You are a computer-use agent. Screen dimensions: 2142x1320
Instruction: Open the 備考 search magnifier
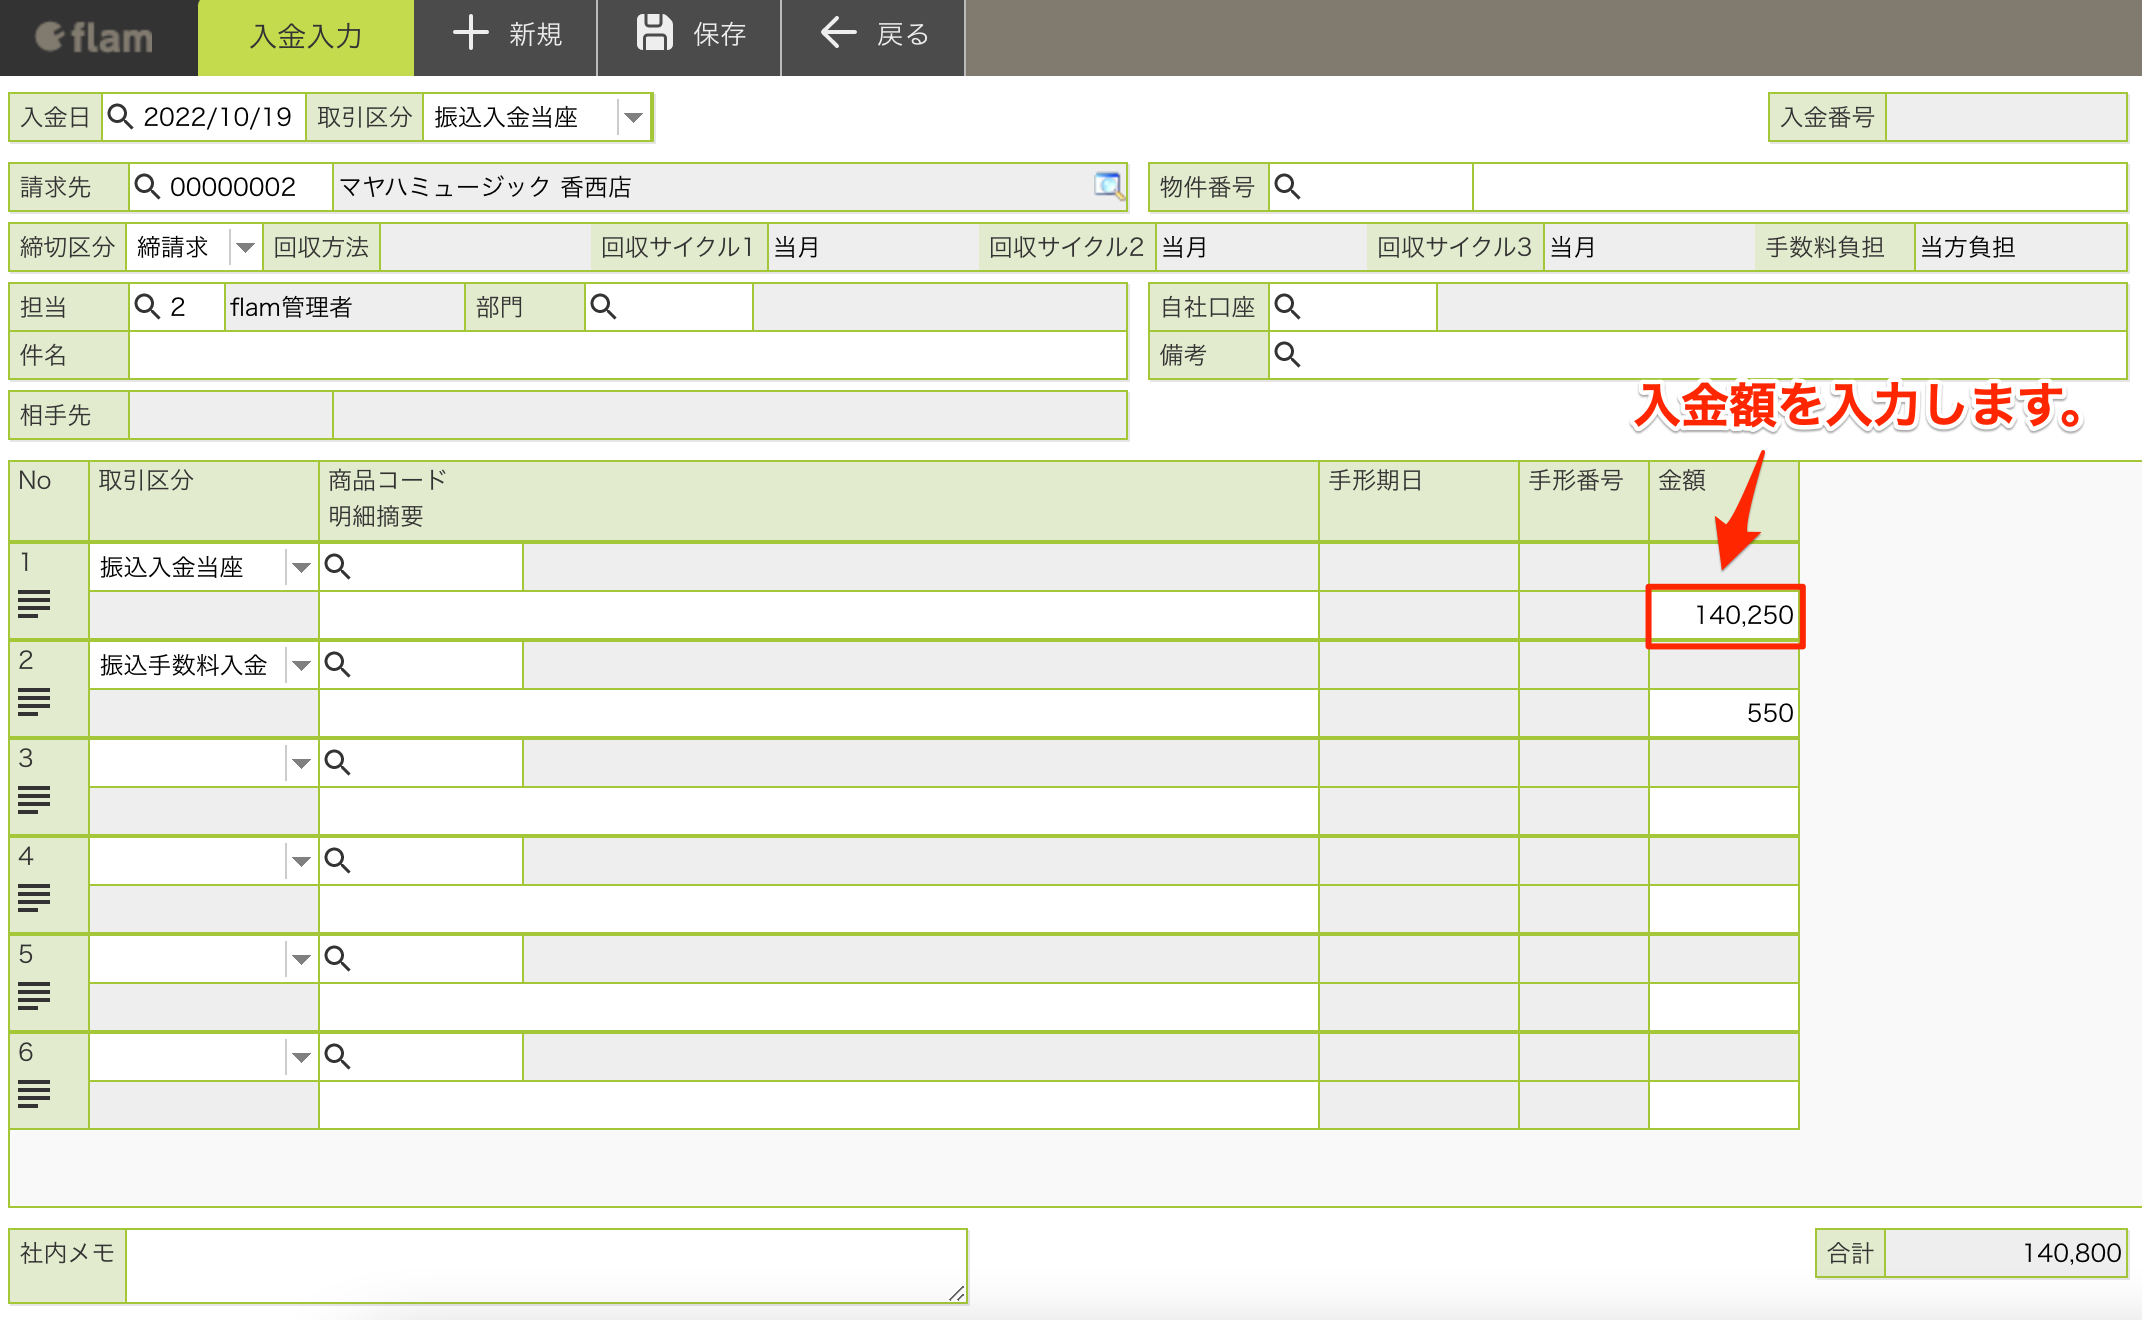(x=1287, y=355)
